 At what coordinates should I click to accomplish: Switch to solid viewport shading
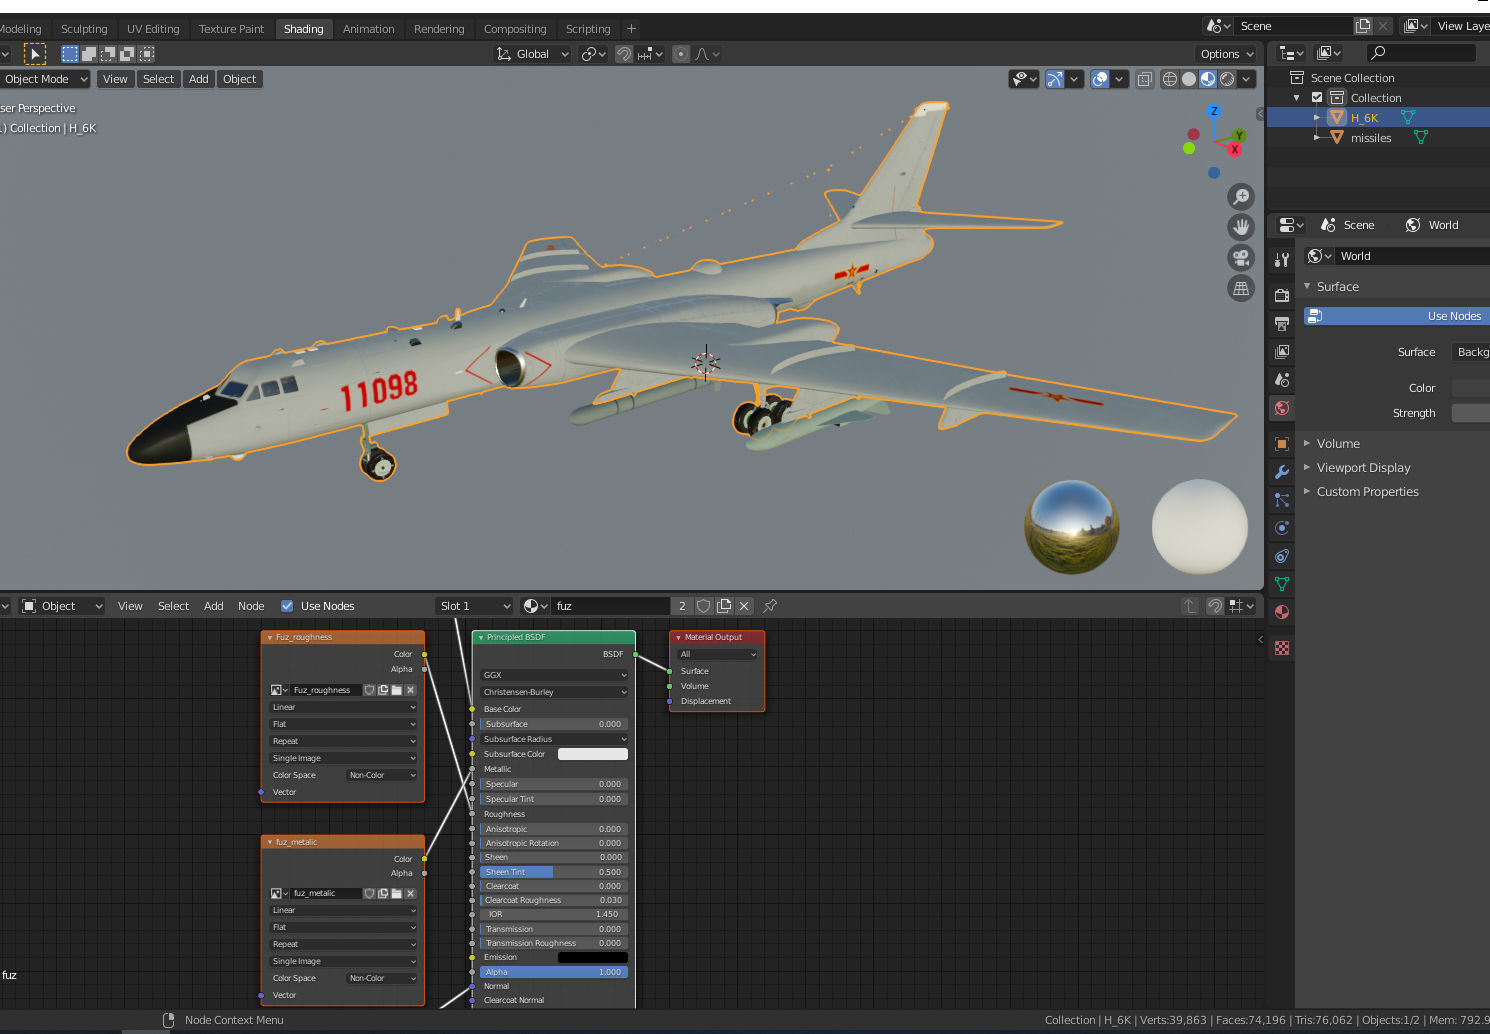(1189, 79)
